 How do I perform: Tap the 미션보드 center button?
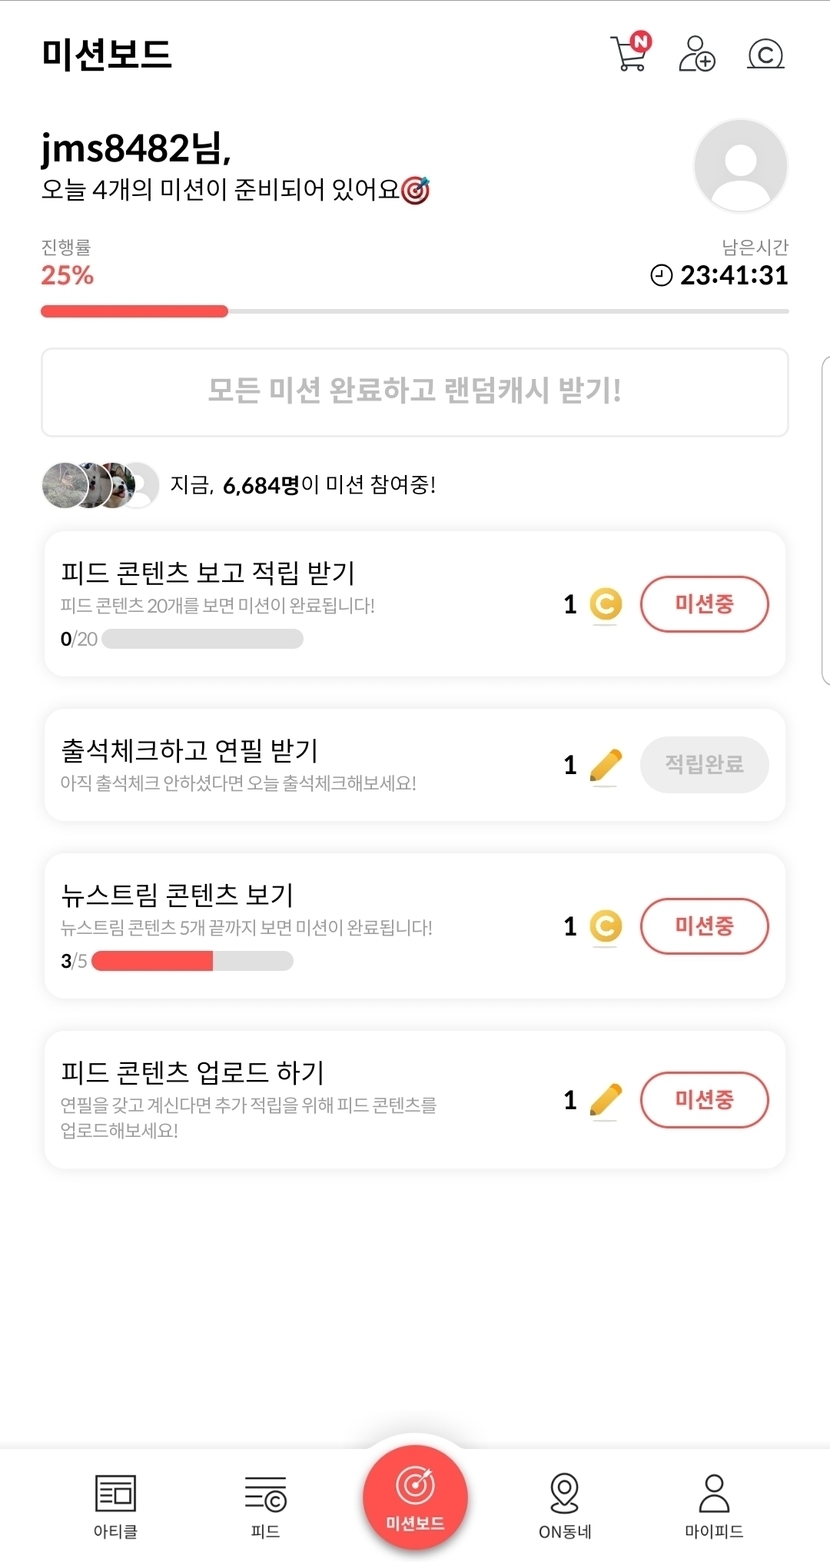pos(415,1497)
